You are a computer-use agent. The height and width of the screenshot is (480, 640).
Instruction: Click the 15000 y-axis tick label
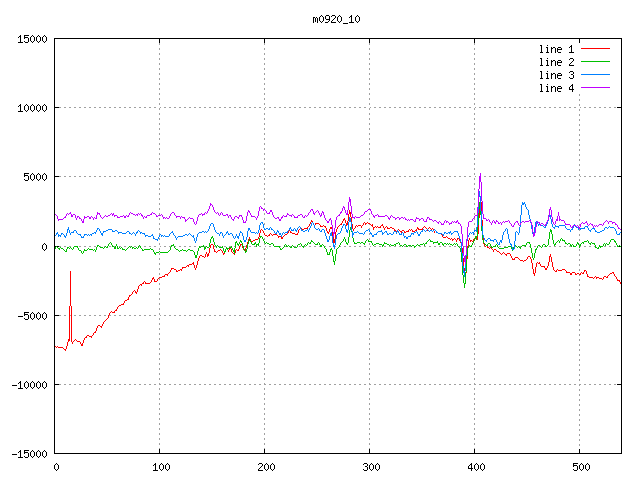click(31, 39)
